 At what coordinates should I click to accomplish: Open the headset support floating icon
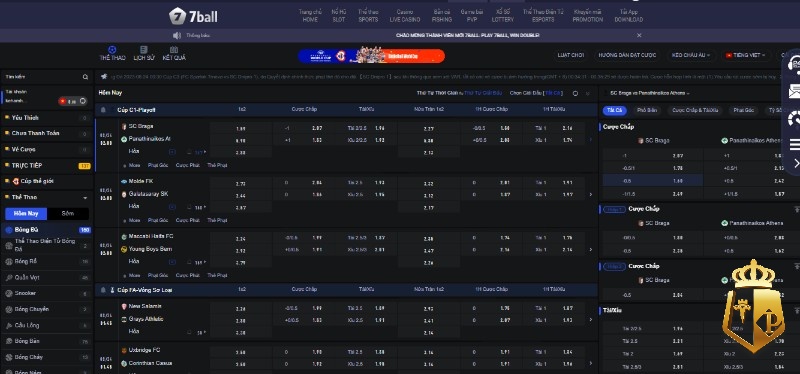pos(794,64)
